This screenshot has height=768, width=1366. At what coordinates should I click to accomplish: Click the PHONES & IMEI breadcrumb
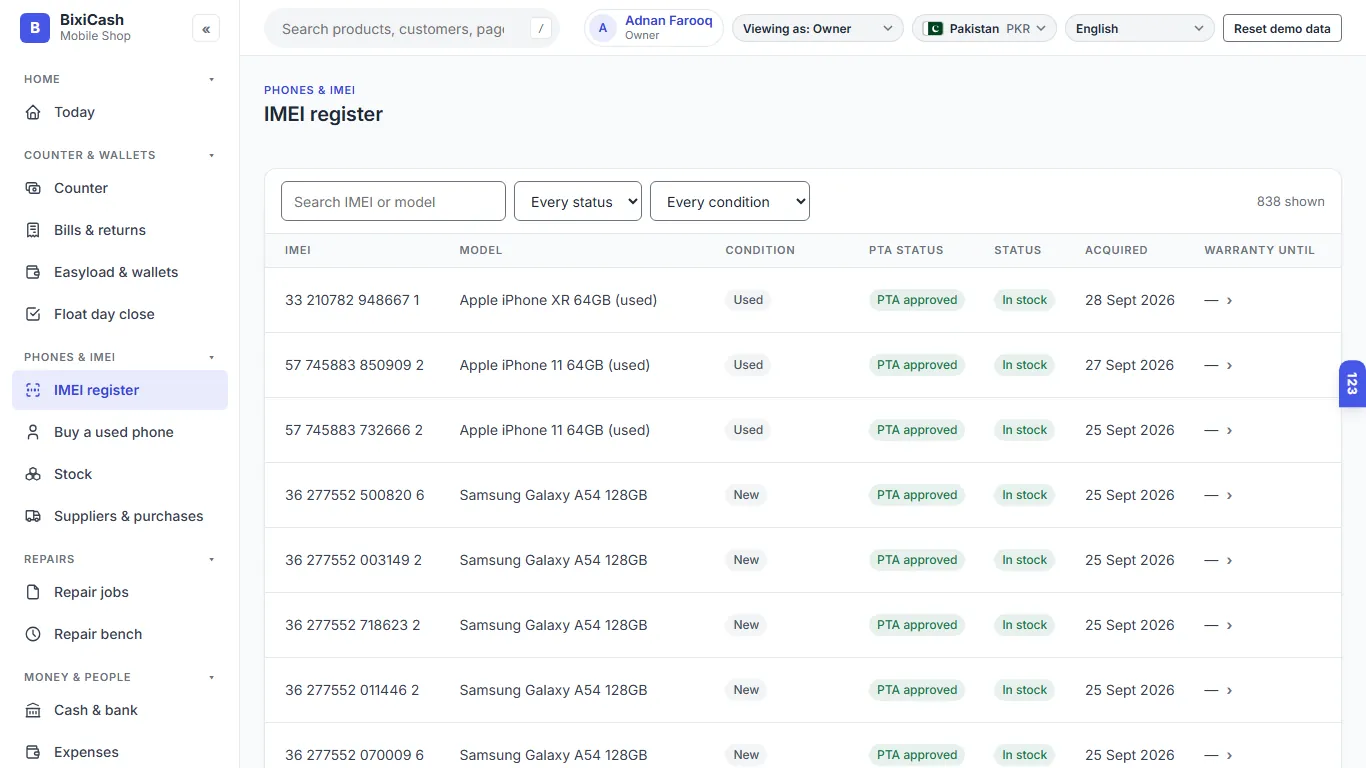310,90
